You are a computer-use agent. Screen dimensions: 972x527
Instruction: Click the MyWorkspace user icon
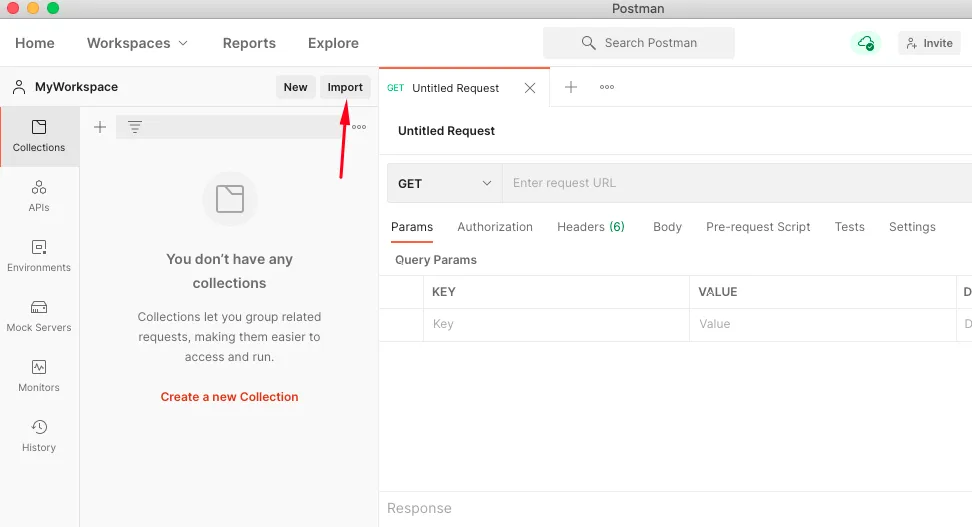pos(19,87)
